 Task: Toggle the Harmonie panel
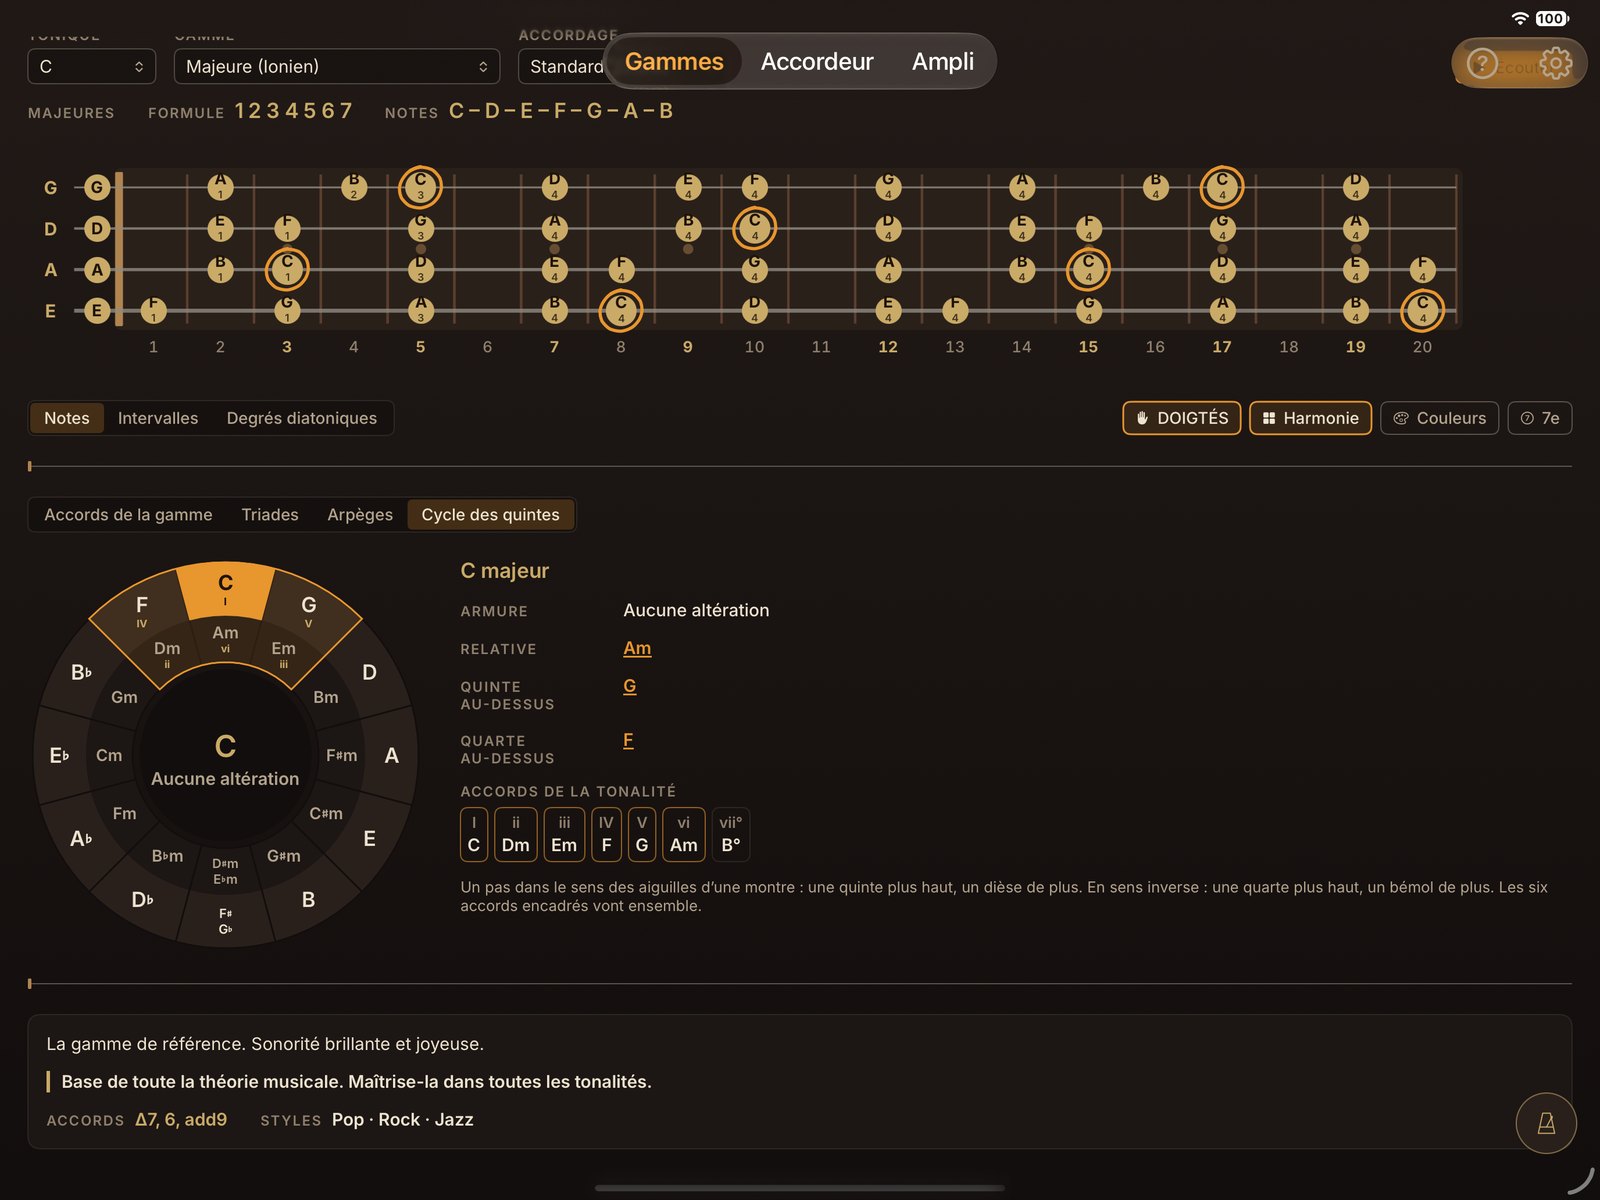(x=1310, y=418)
